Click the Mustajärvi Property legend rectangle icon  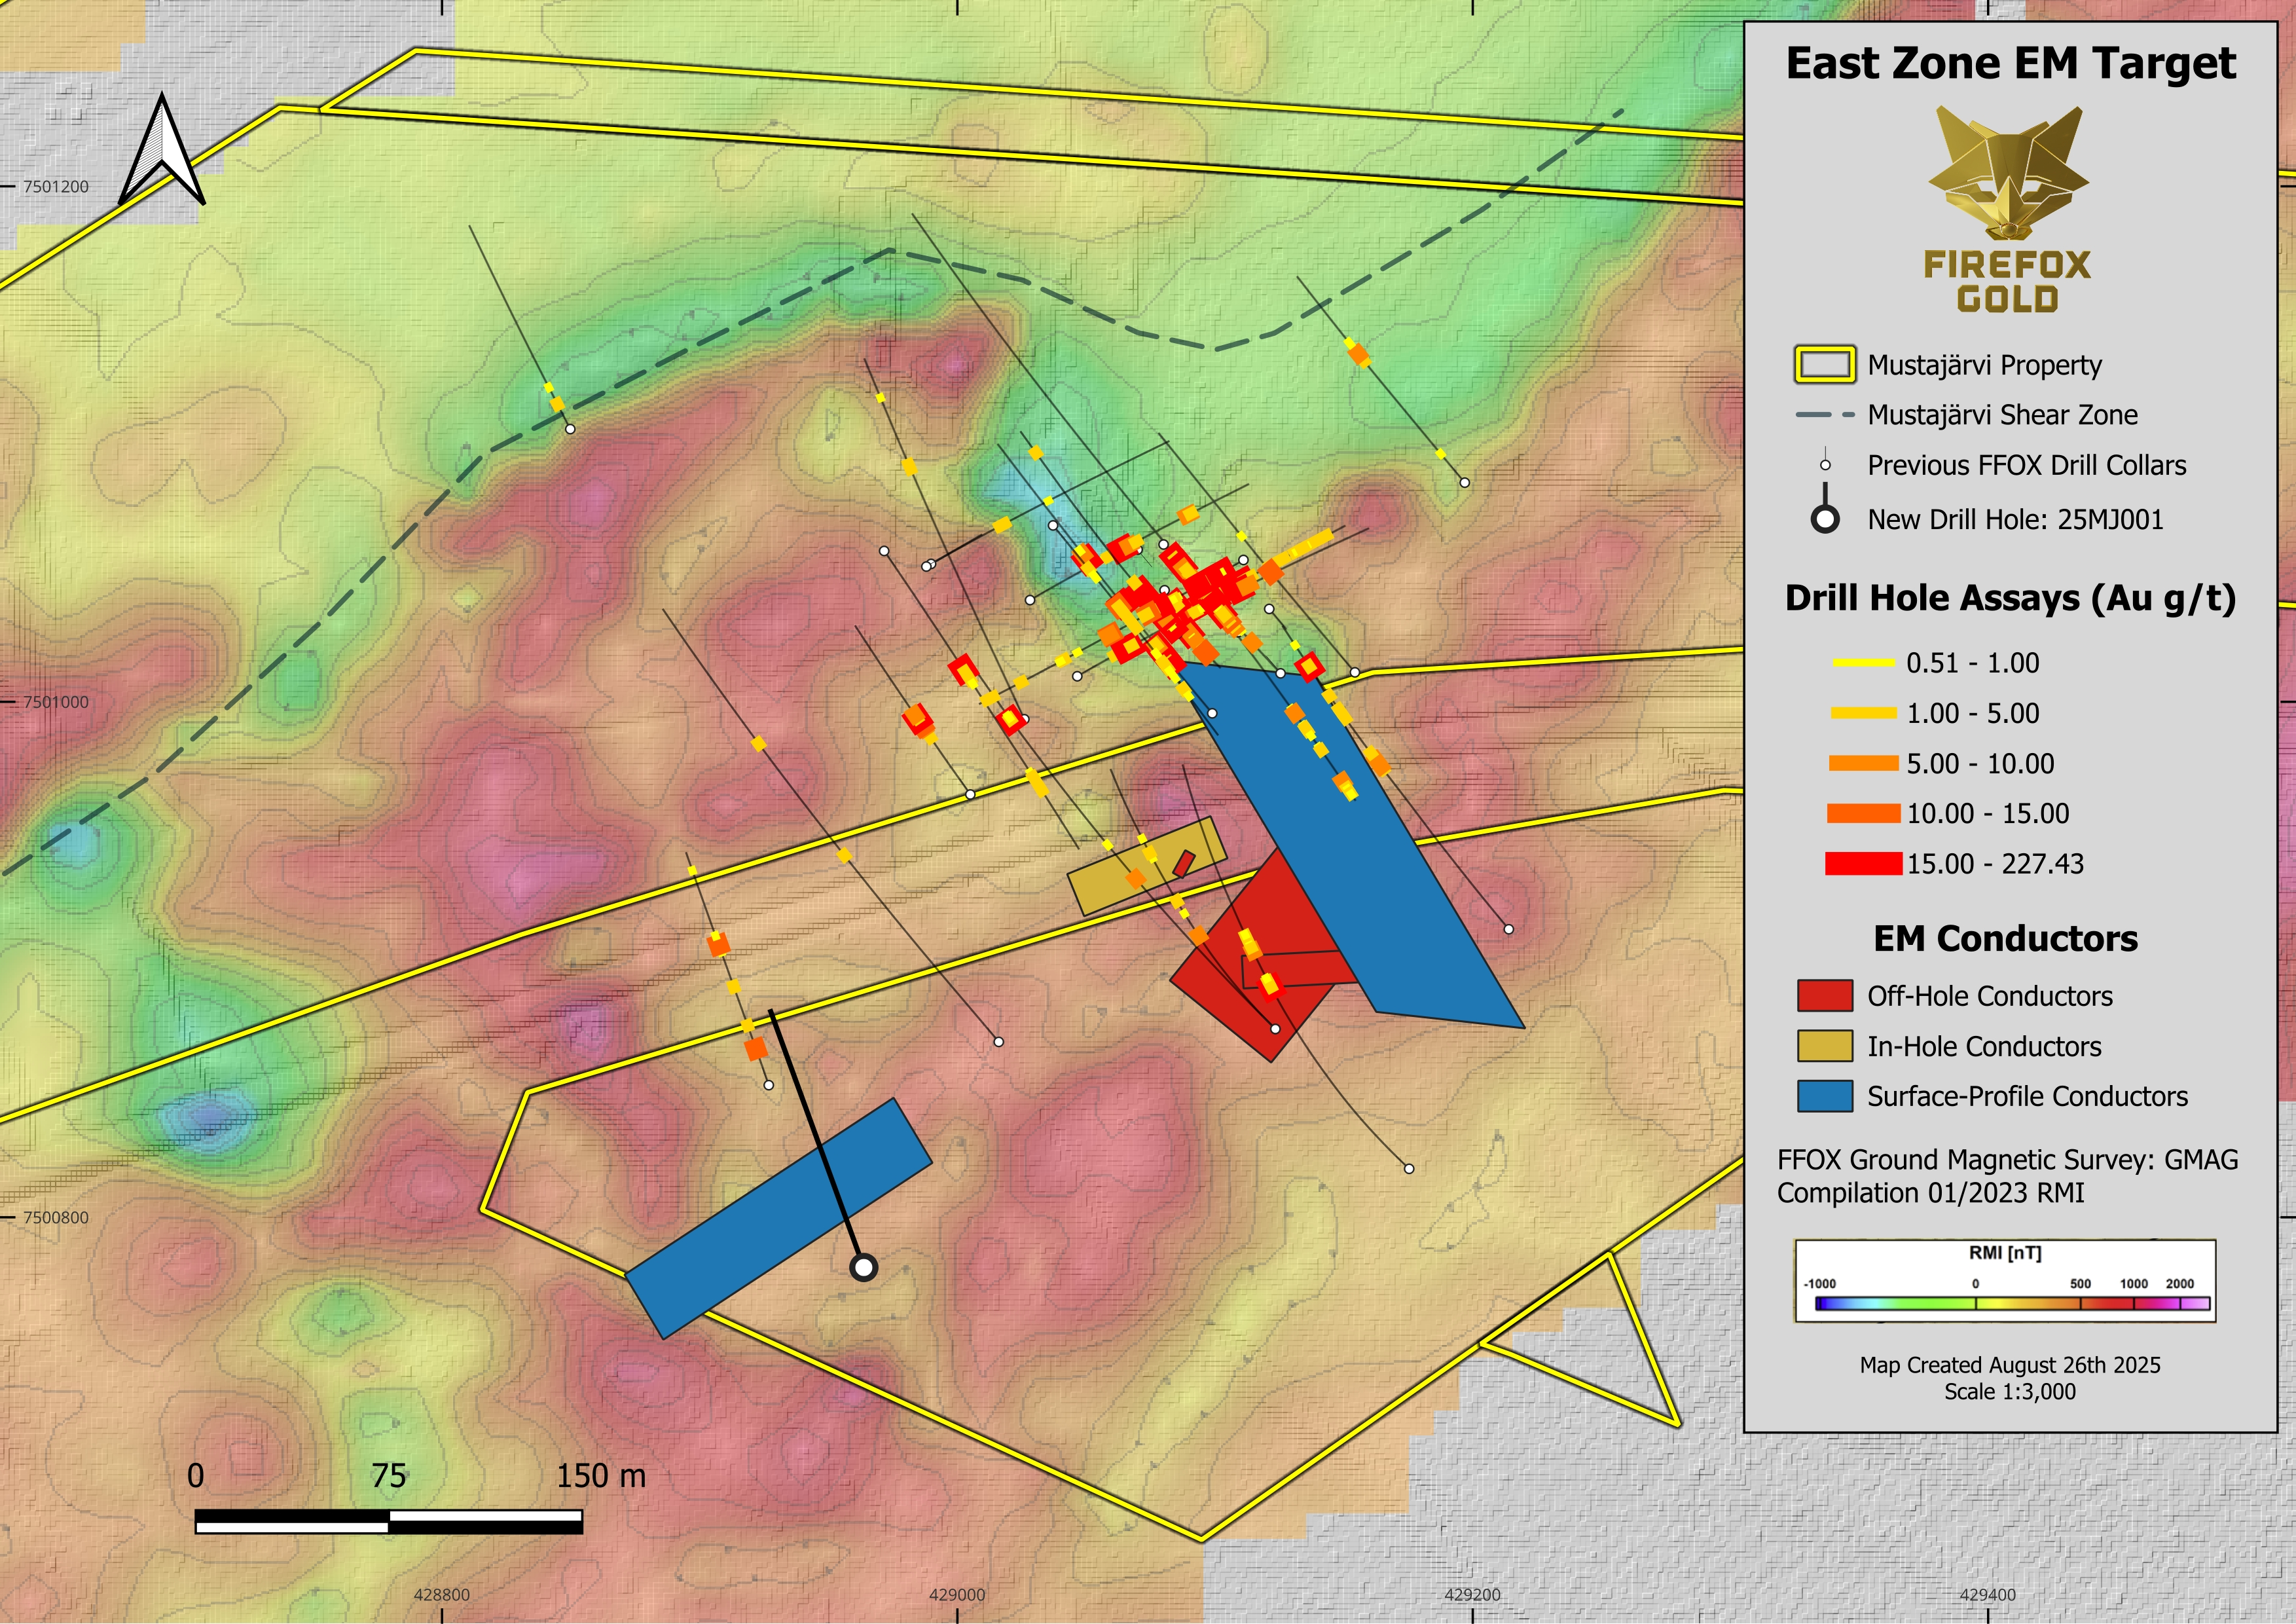(x=1824, y=365)
